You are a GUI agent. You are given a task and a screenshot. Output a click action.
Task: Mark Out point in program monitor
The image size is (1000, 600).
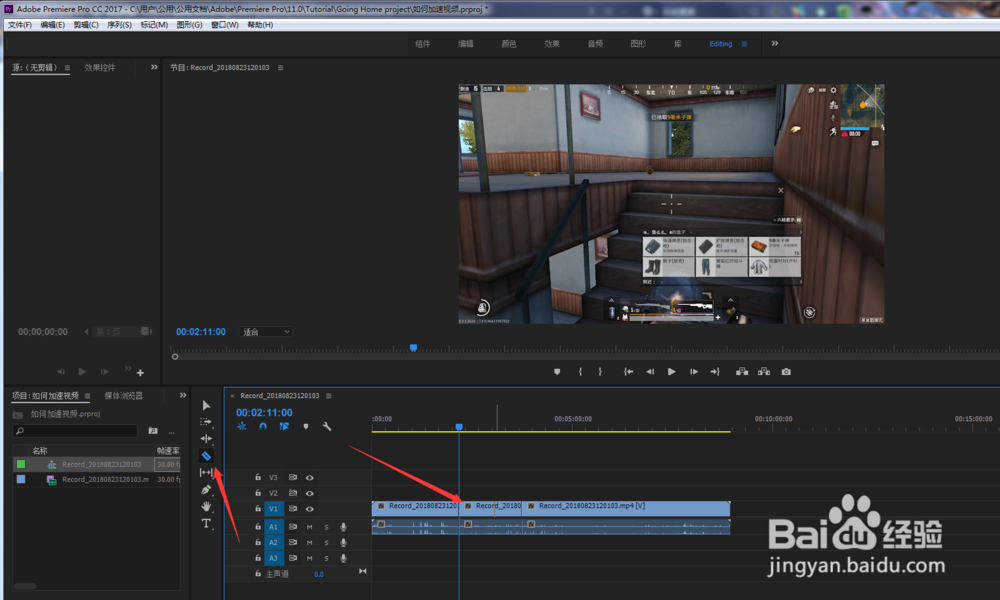pos(600,372)
